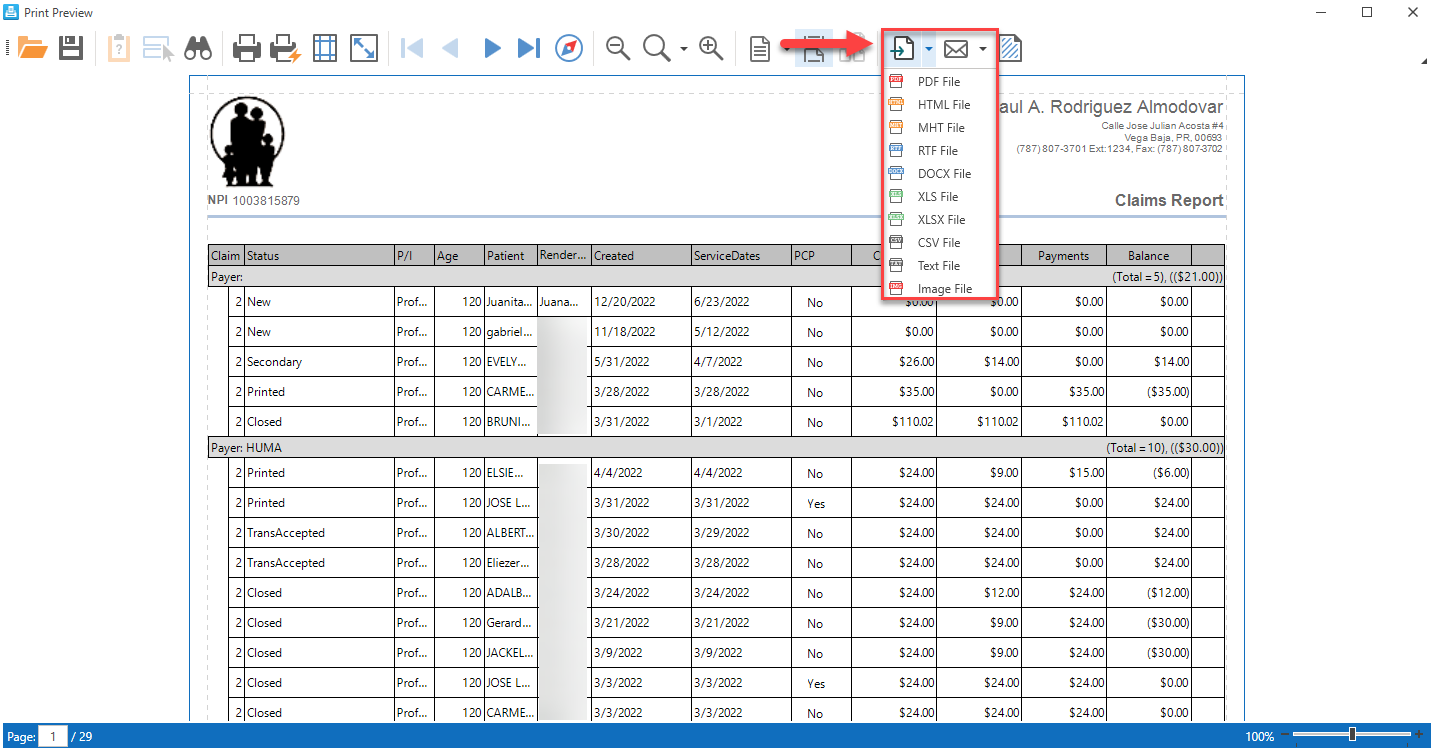Screen dimensions: 1434x753
Task: Choose XLS File export option
Action: pyautogui.click(x=939, y=197)
